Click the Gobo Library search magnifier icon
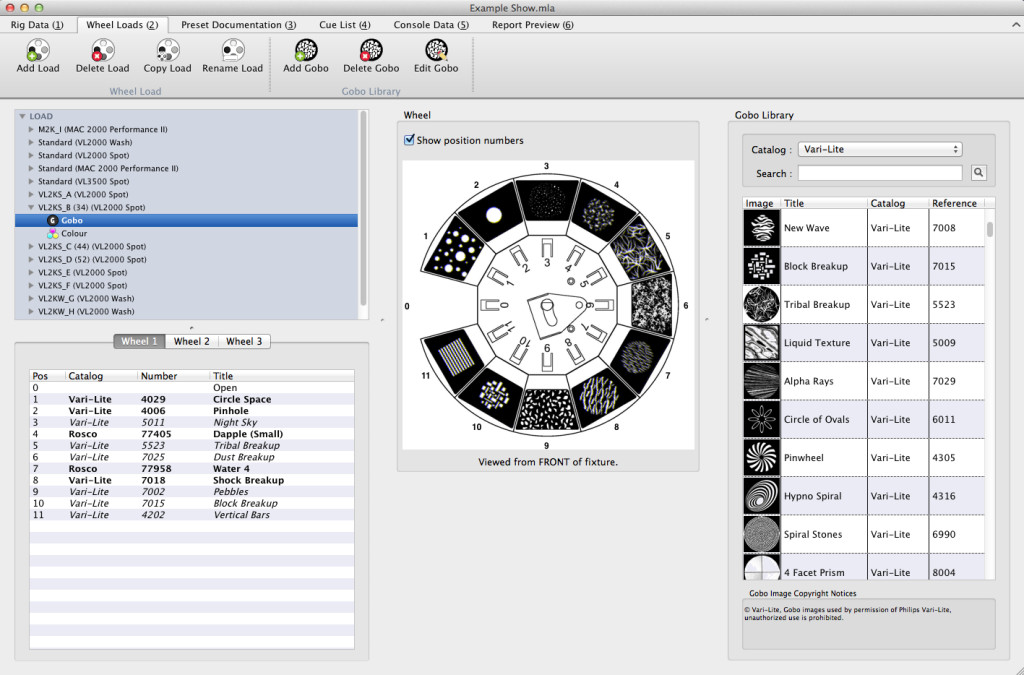 (x=978, y=173)
